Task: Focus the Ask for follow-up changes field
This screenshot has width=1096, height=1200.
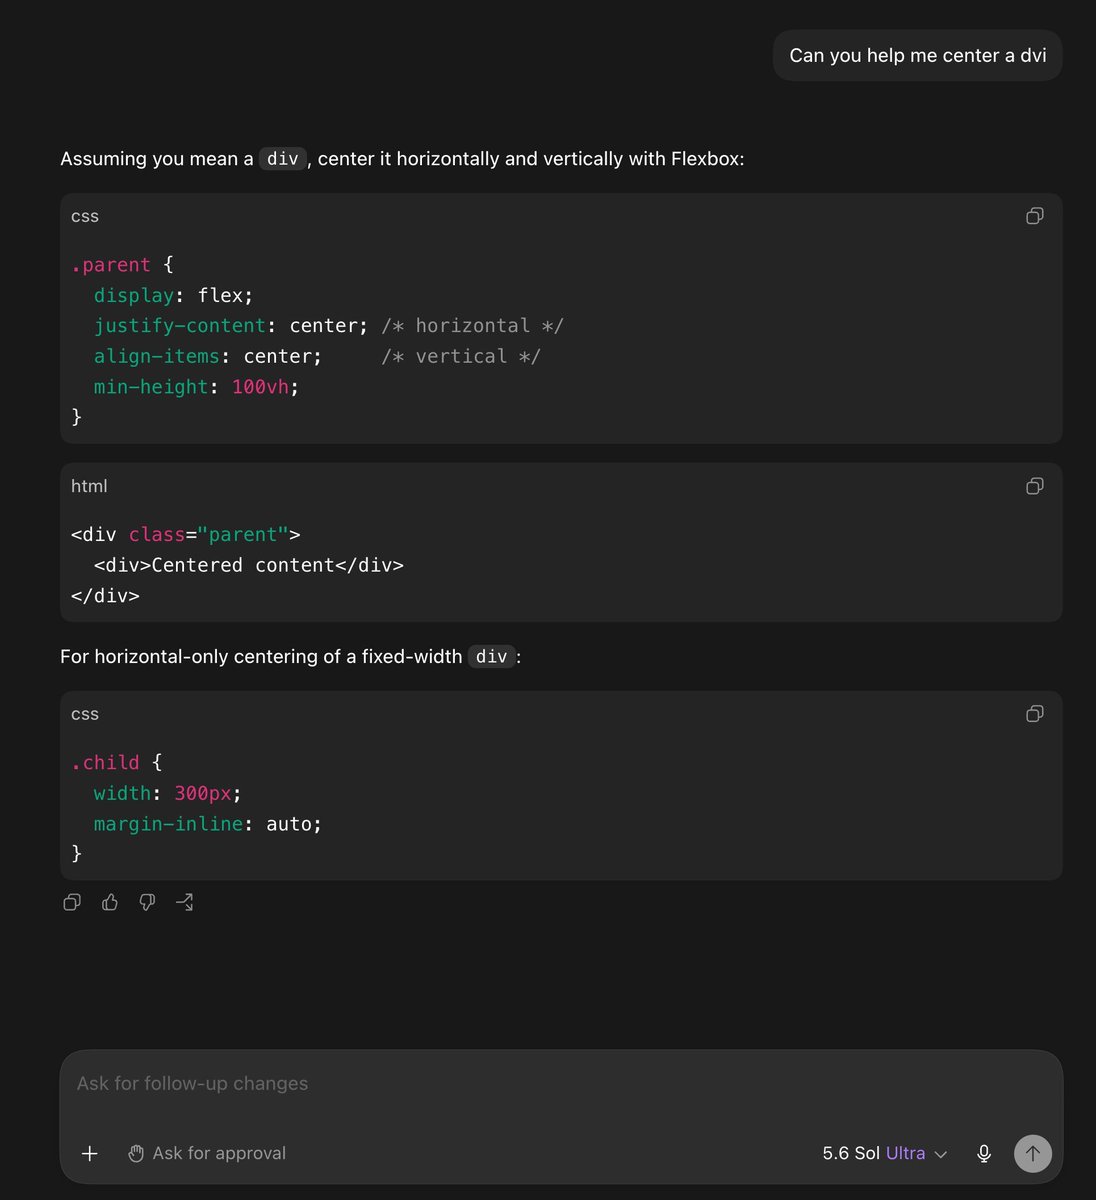Action: tap(561, 1084)
